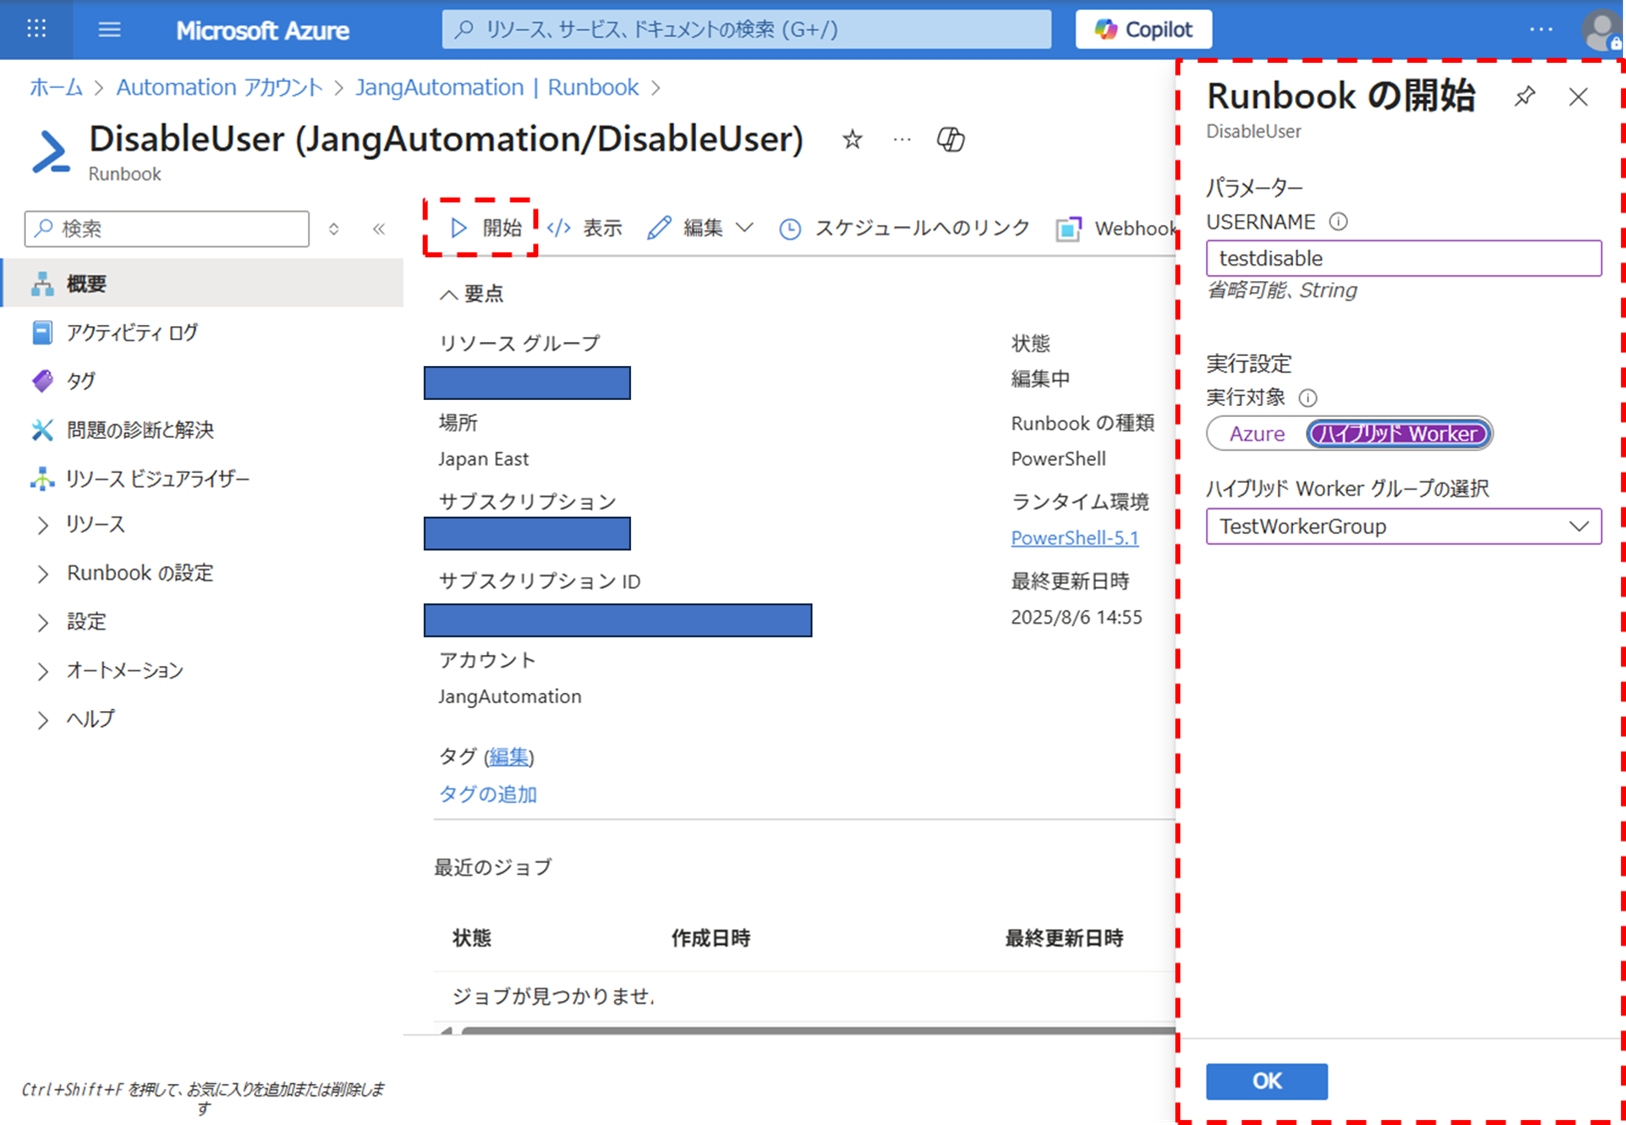1626x1125 pixels.
Task: Open アクティビティ ログ from sidebar
Action: point(131,332)
